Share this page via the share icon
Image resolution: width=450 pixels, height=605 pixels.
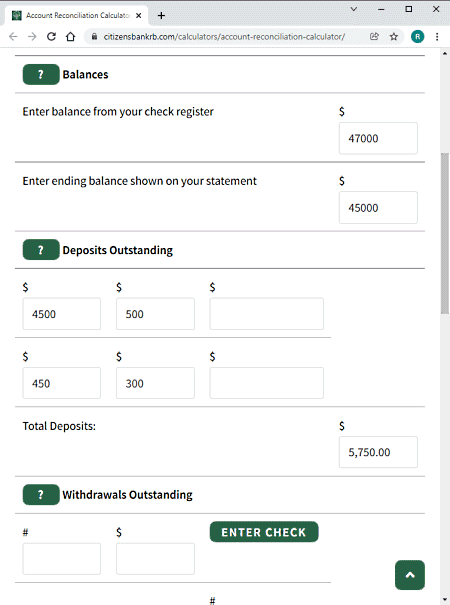(x=374, y=37)
